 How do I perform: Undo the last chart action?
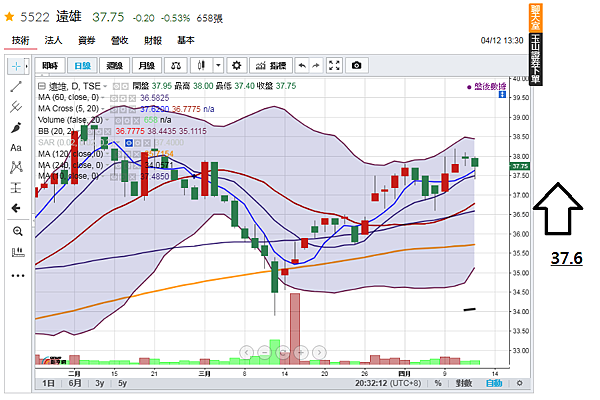[302, 65]
